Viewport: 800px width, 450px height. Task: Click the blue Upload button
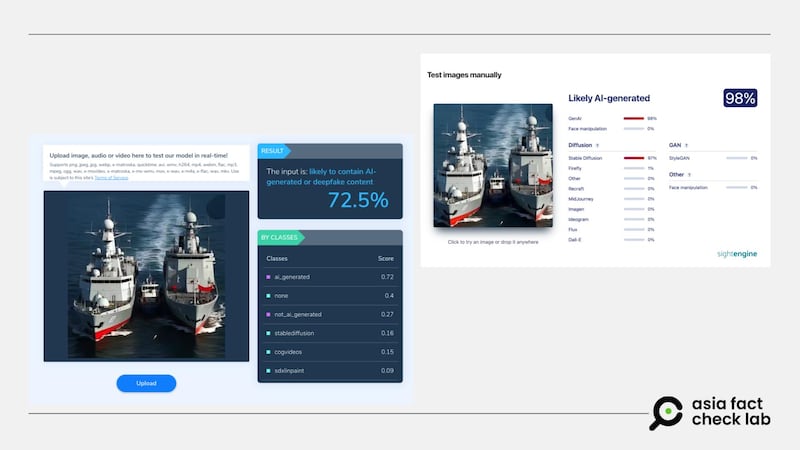pos(146,383)
